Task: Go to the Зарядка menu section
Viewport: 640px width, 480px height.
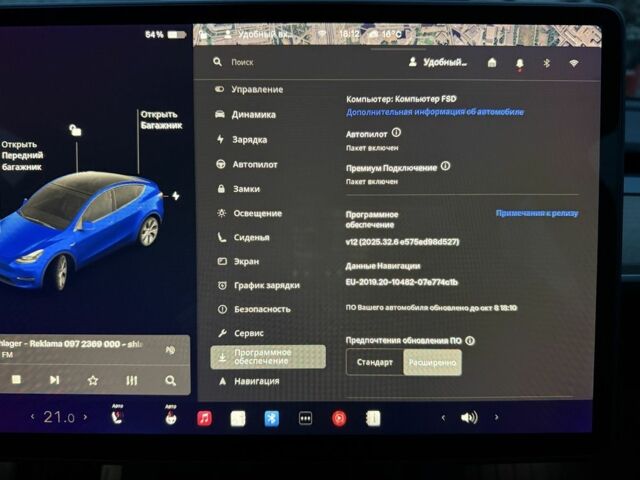Action: click(249, 139)
